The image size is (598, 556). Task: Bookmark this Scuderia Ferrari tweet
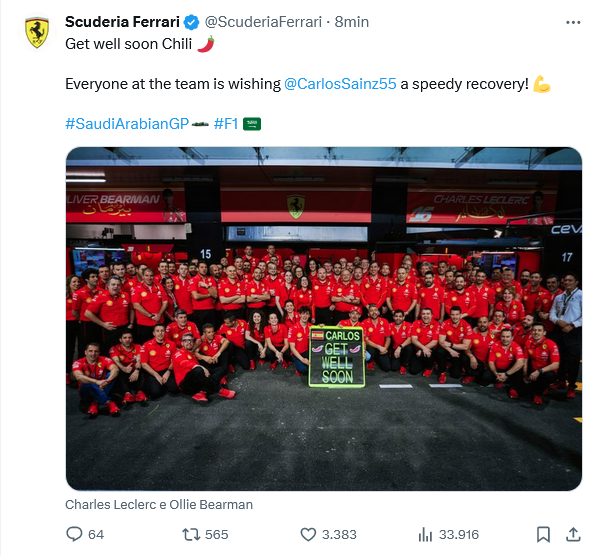tap(543, 534)
